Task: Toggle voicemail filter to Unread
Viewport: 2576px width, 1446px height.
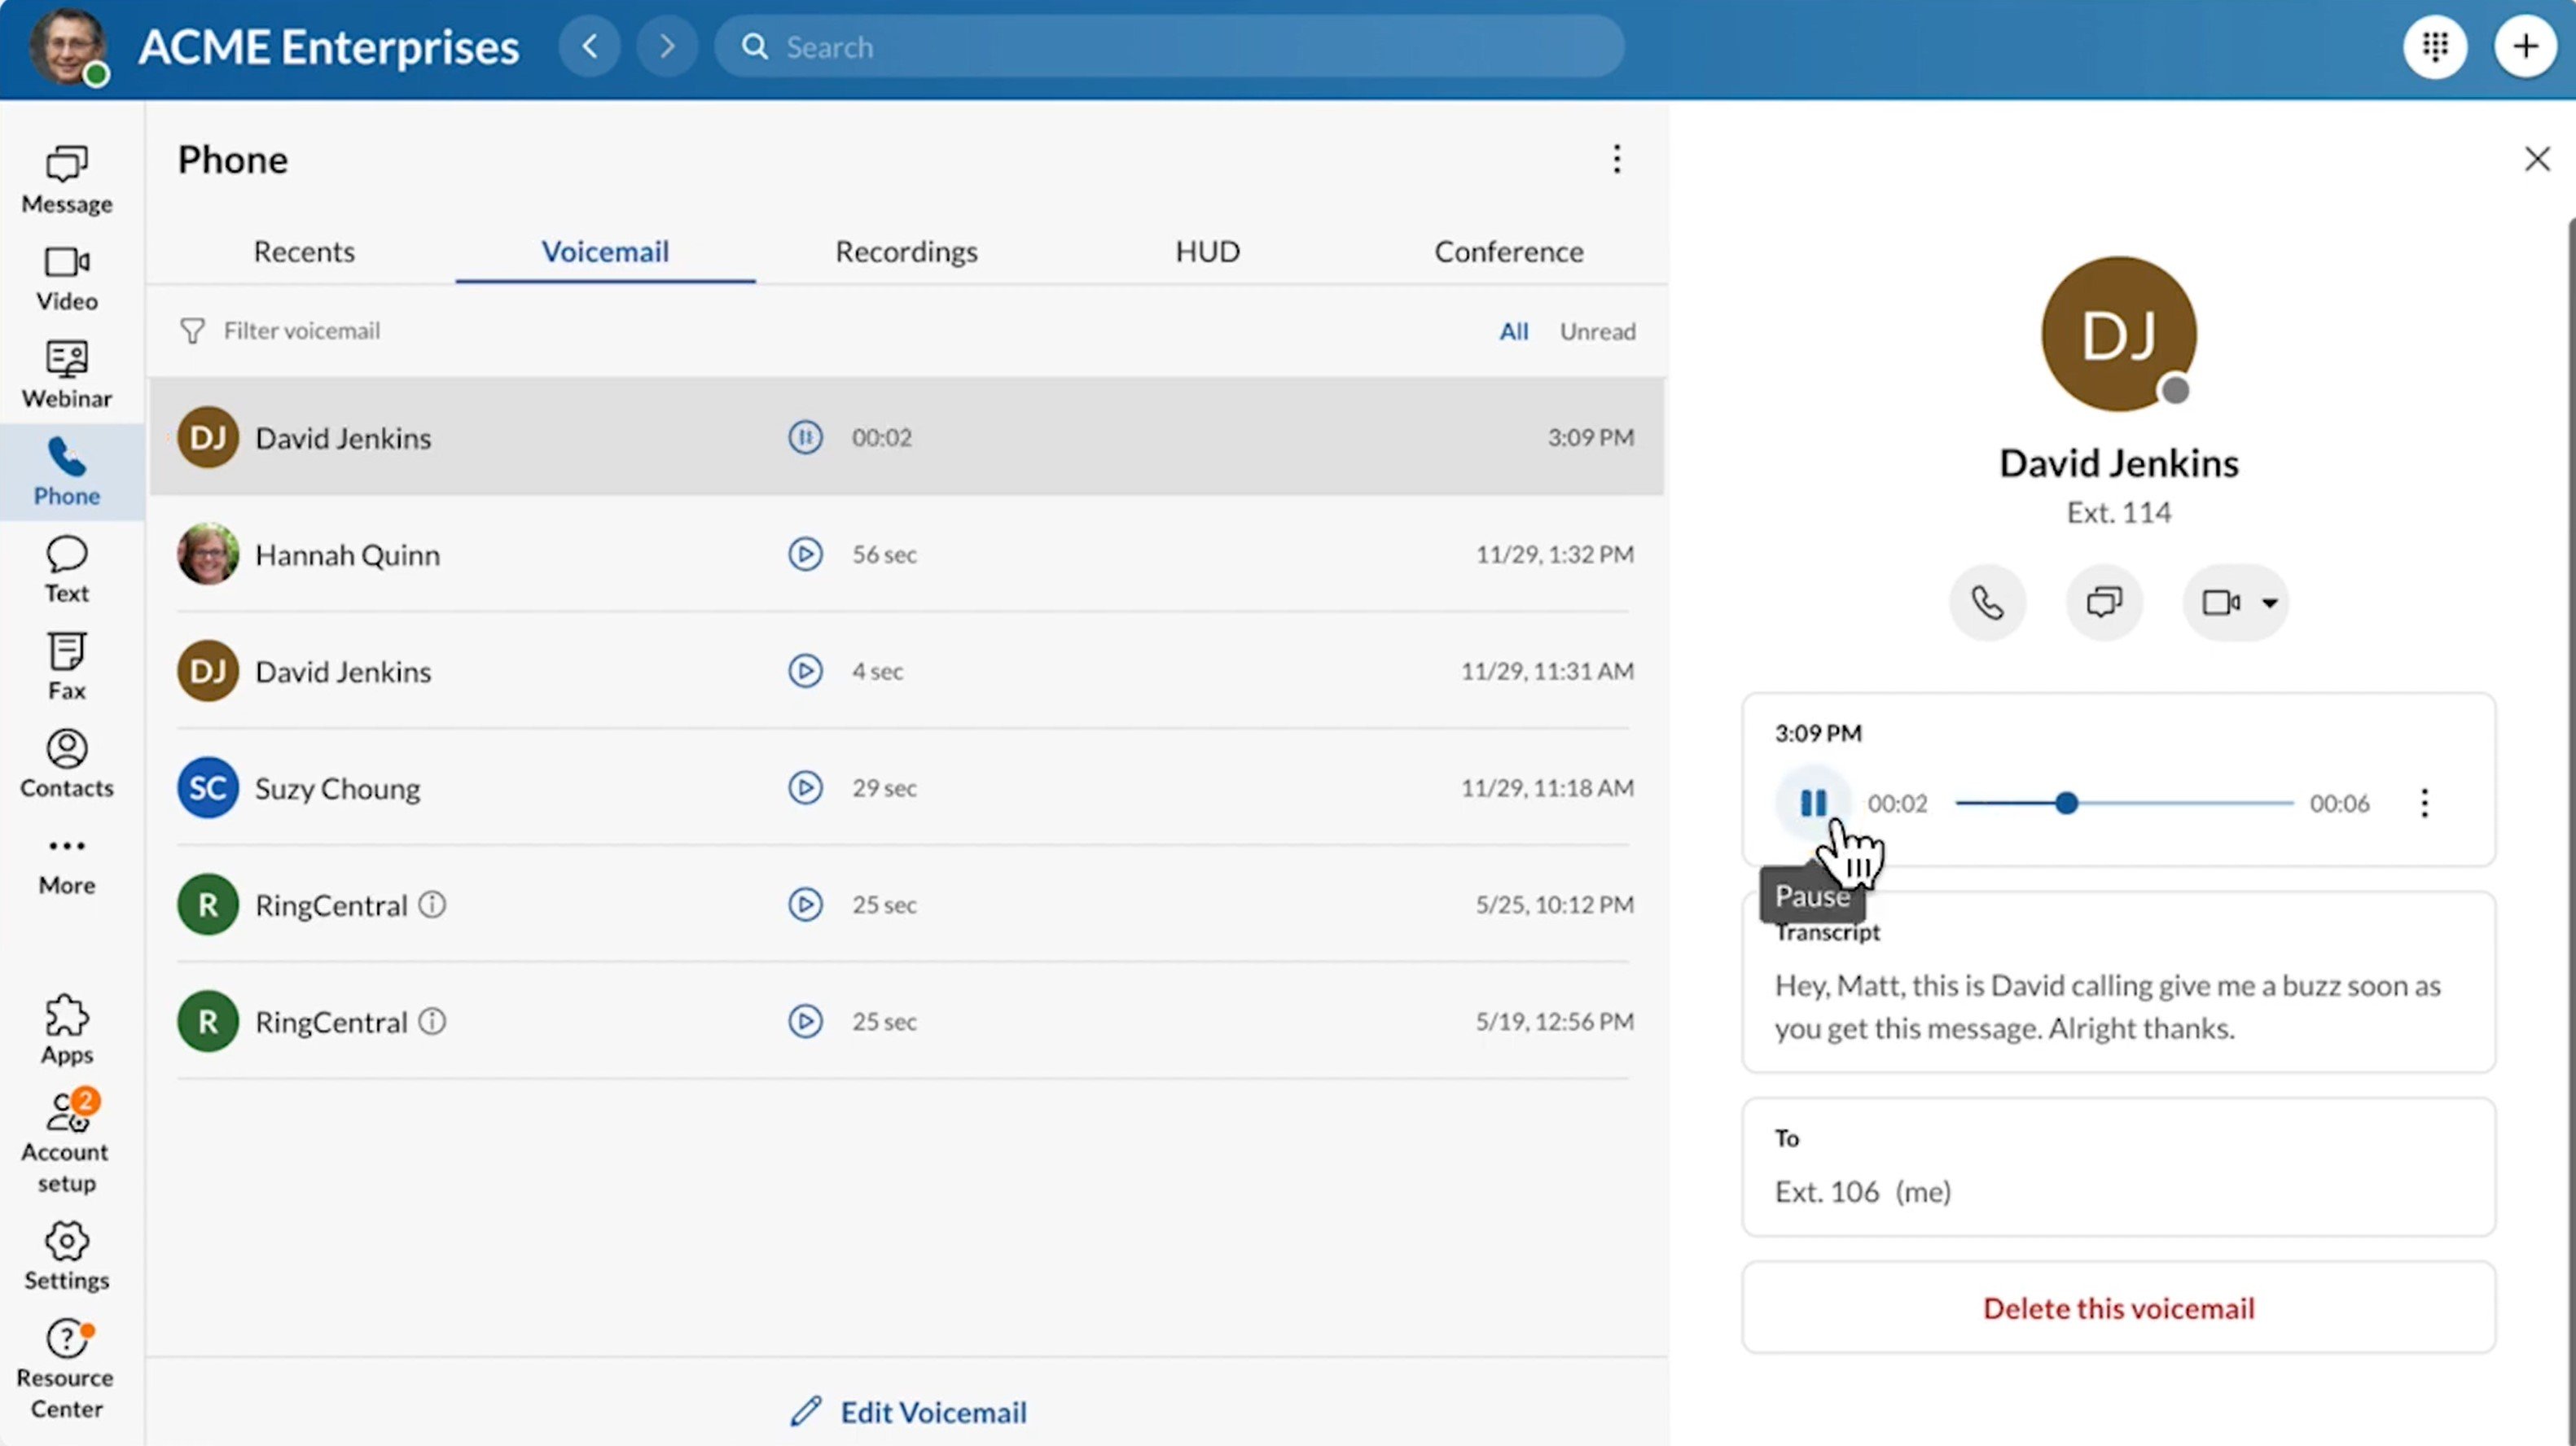Action: pos(1595,331)
